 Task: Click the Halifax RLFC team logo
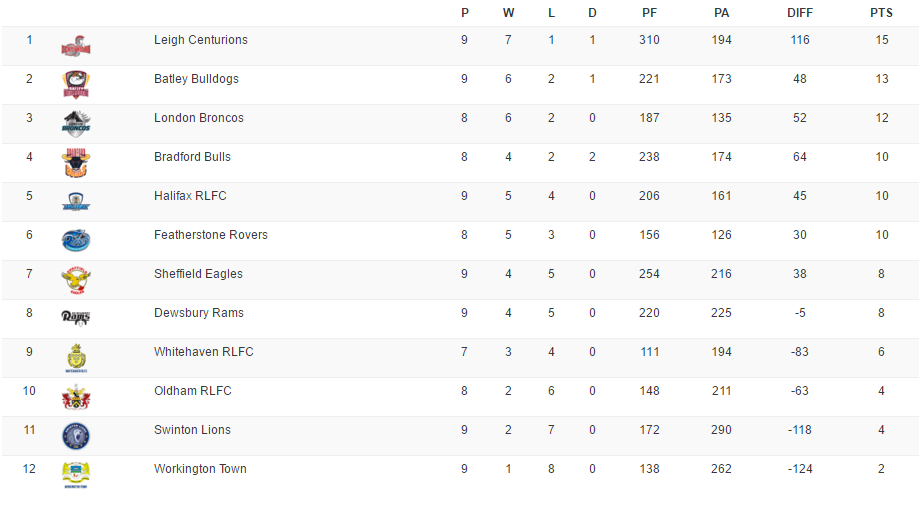coord(76,202)
